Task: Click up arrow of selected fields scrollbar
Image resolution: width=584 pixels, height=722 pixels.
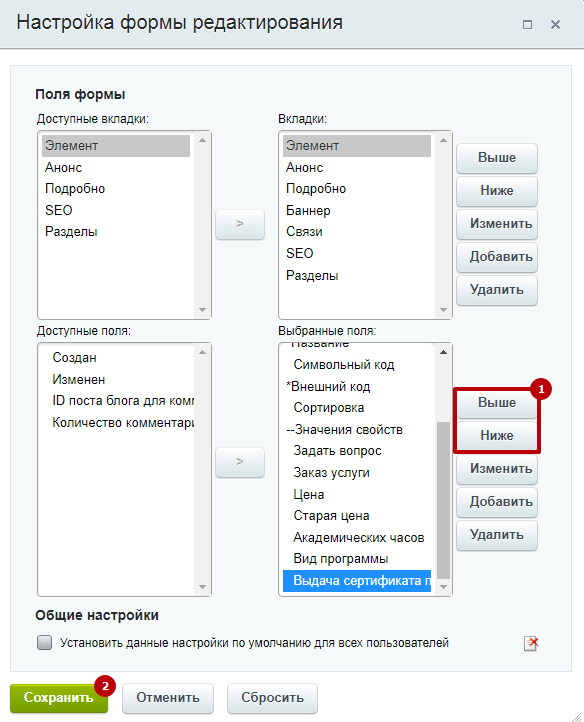Action: click(x=444, y=352)
